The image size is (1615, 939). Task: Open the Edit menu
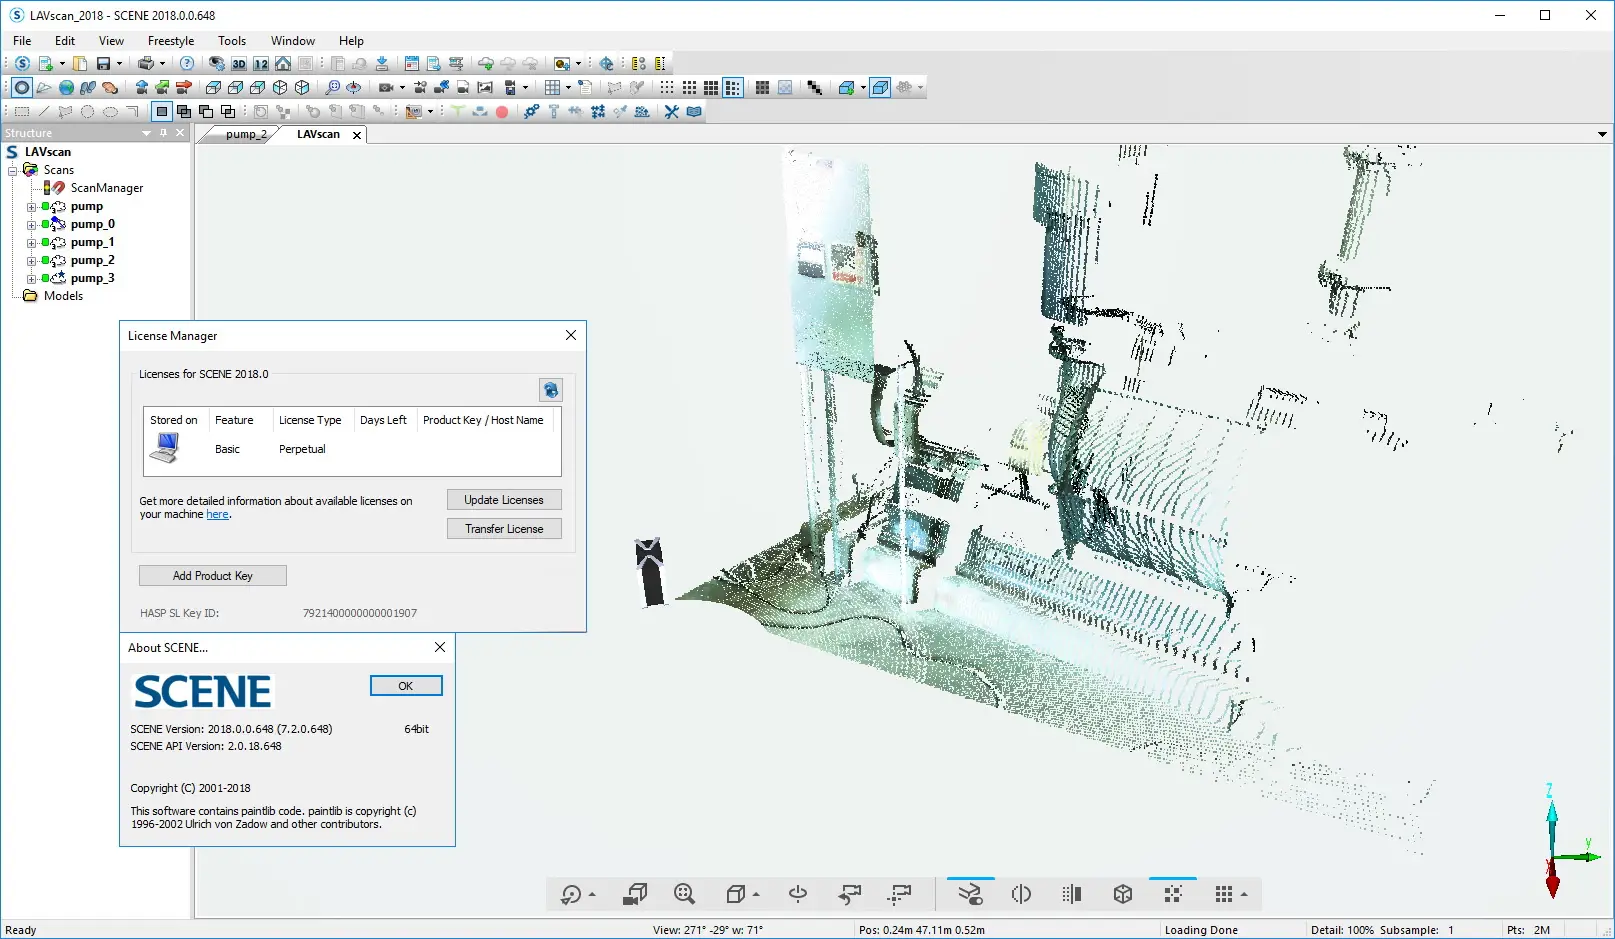point(65,41)
